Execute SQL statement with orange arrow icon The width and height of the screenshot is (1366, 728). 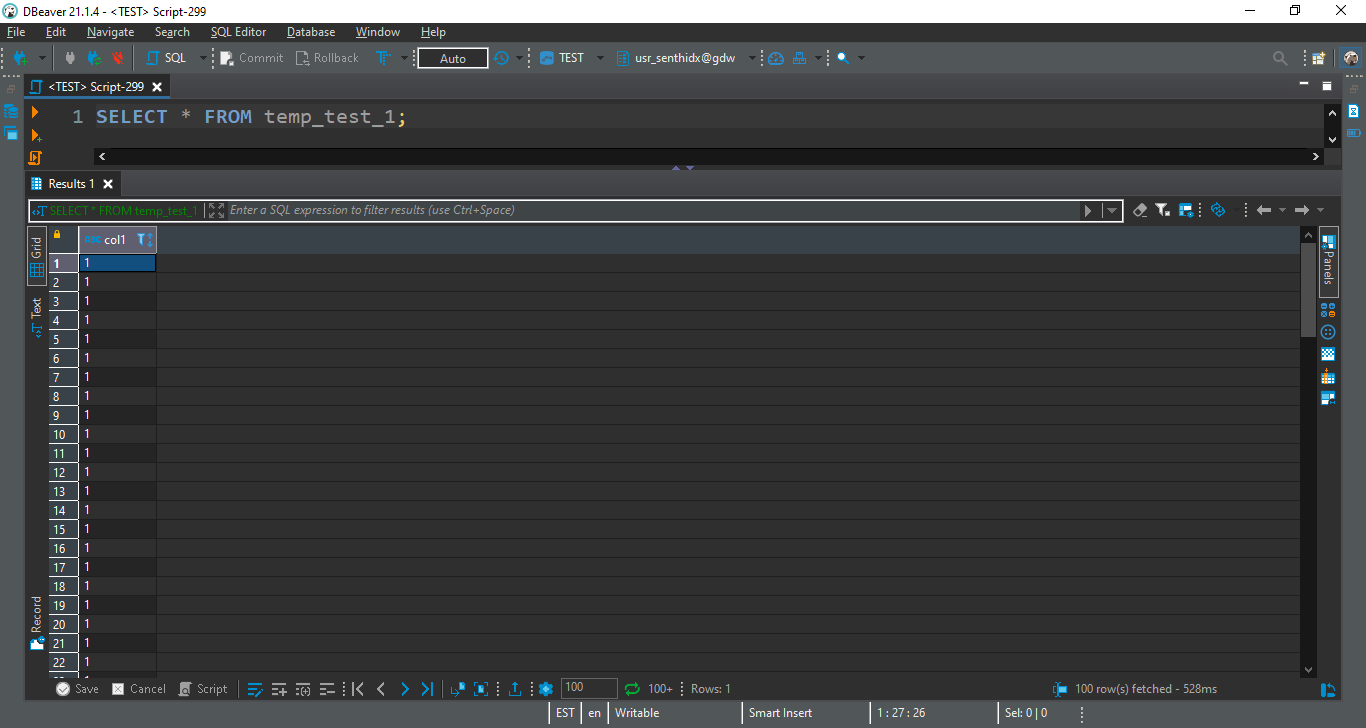(35, 112)
